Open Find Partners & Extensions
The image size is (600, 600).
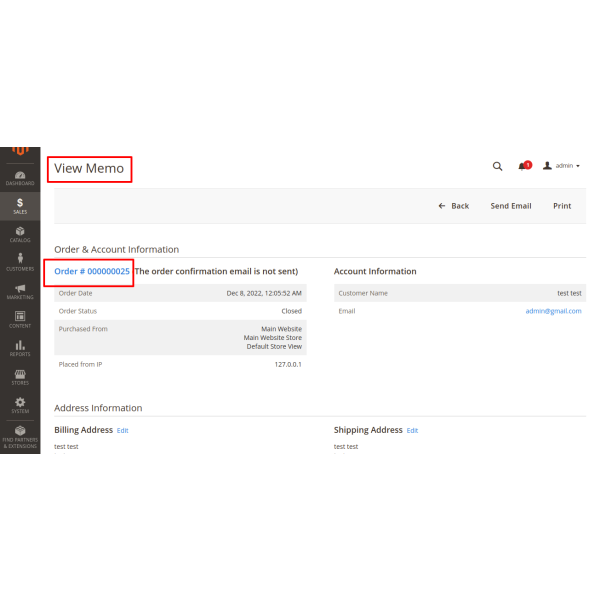click(20, 436)
